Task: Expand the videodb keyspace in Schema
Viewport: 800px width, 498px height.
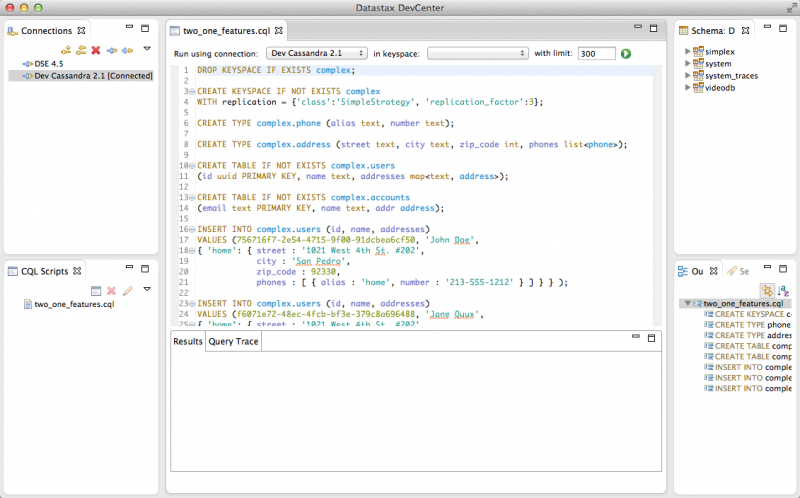Action: 687,87
